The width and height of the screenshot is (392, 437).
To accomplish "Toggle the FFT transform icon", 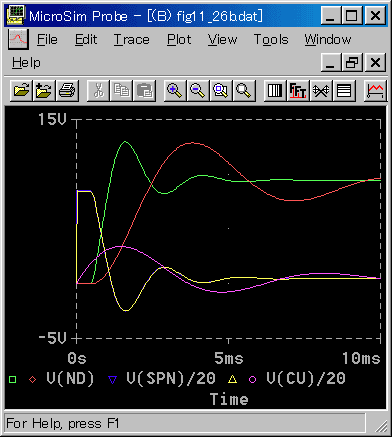I will coord(298,90).
